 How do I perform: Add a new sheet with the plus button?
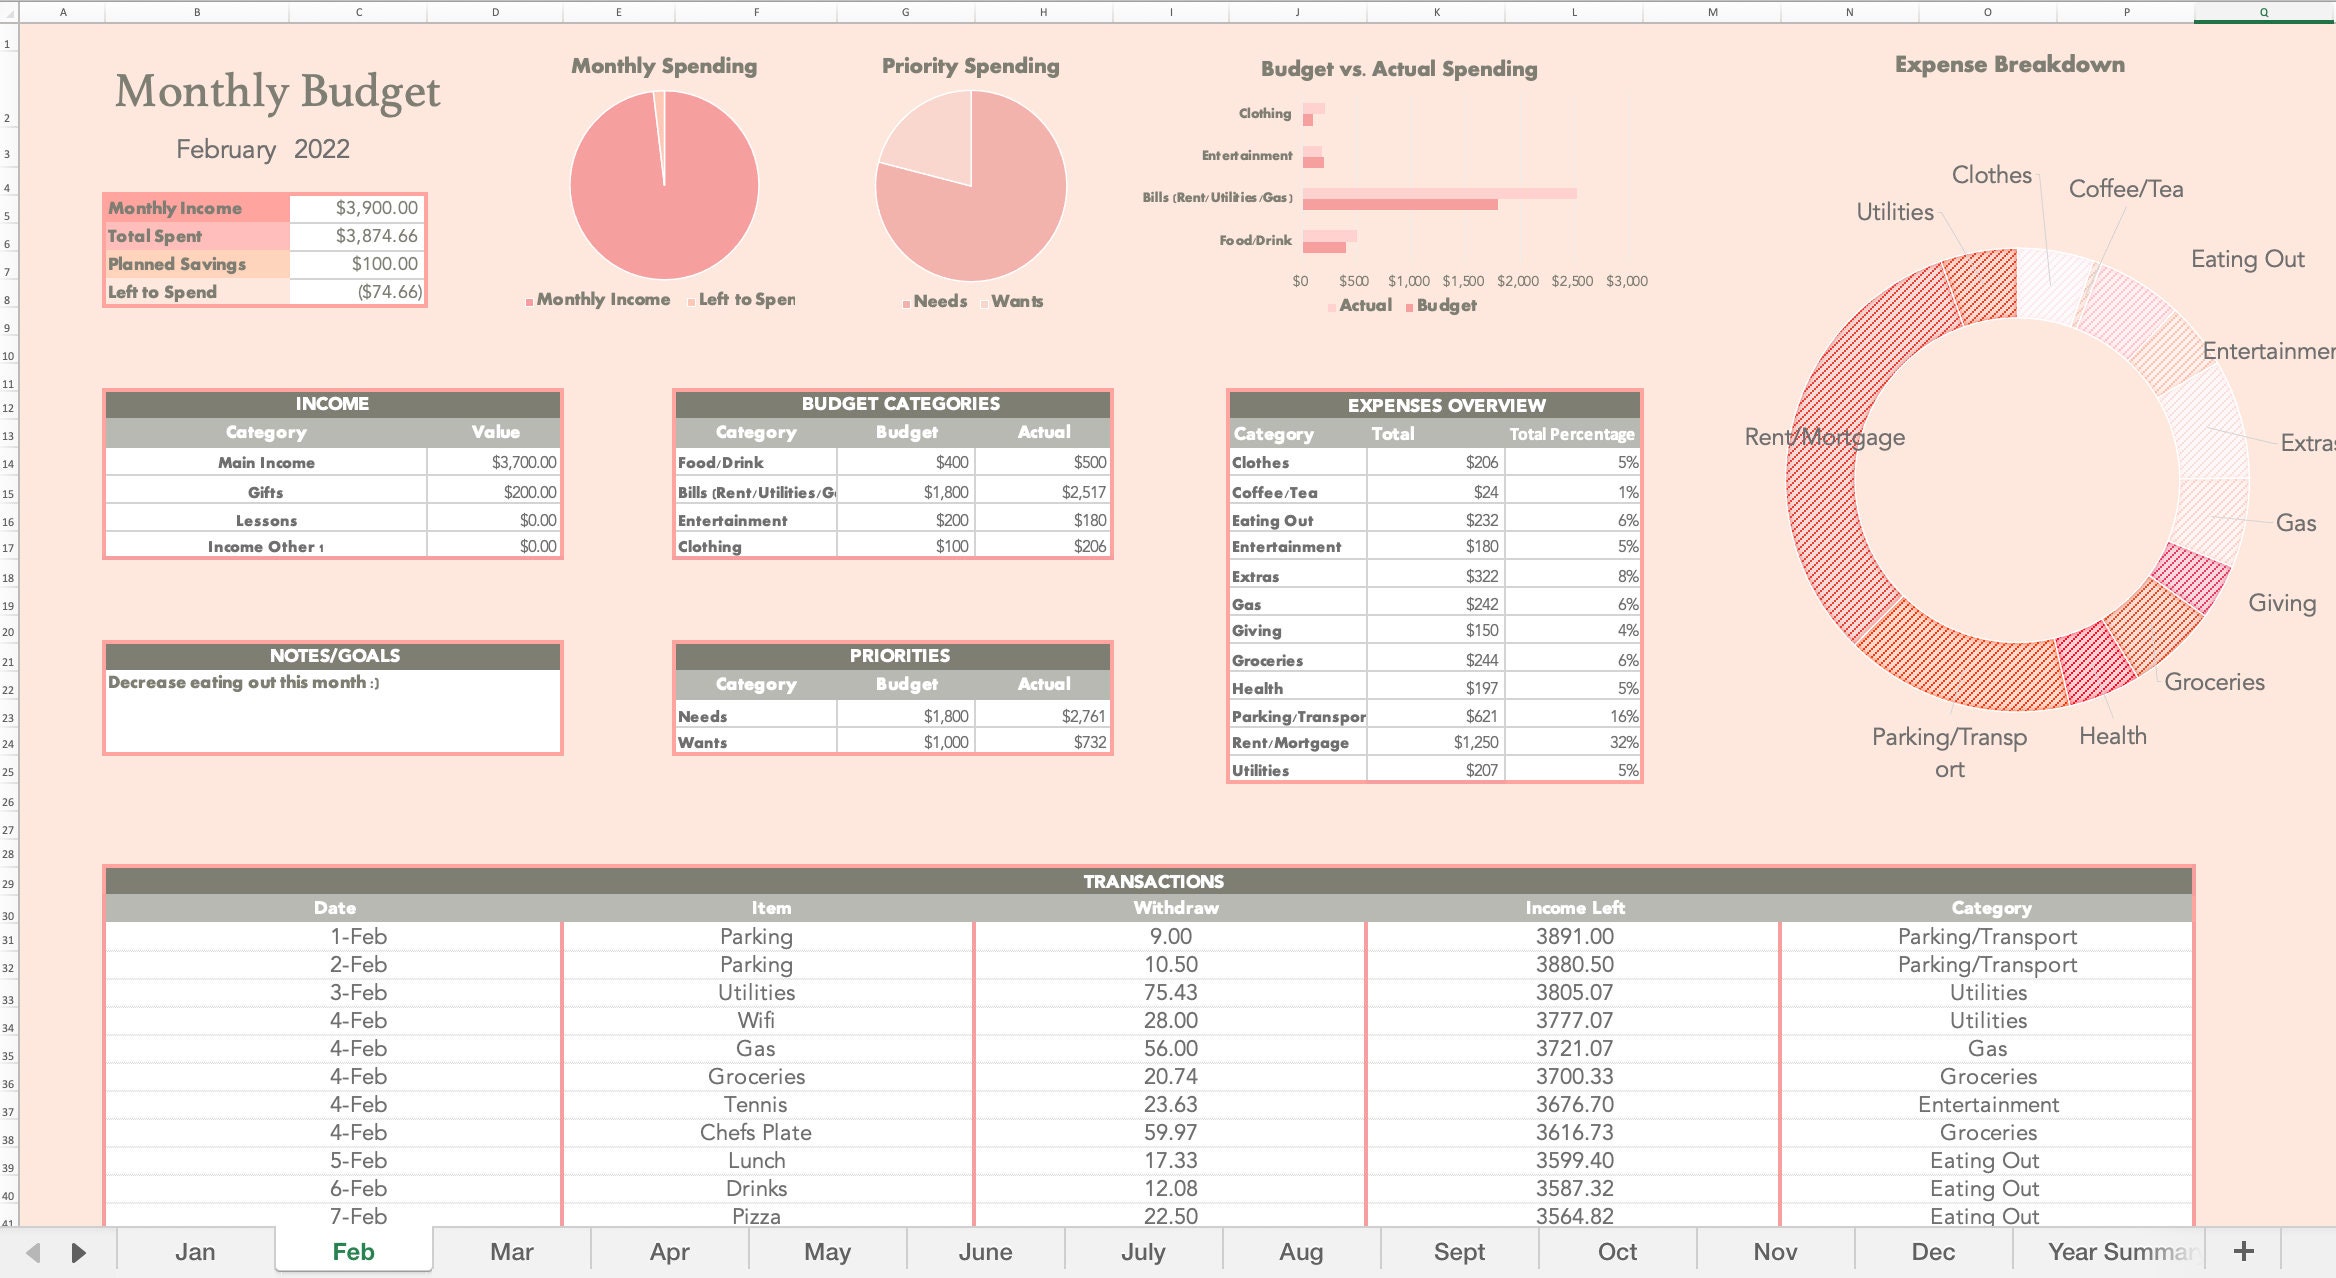coord(2244,1251)
